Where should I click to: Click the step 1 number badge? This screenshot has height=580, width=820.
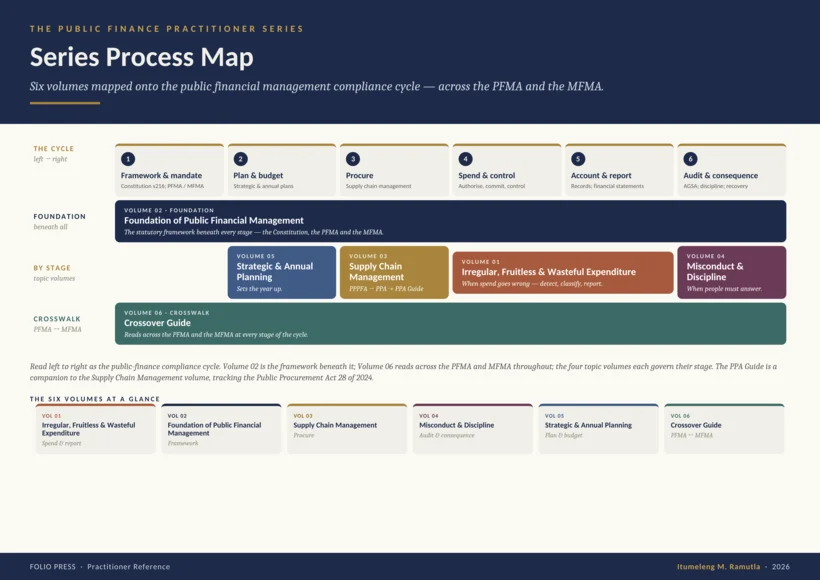pos(128,158)
